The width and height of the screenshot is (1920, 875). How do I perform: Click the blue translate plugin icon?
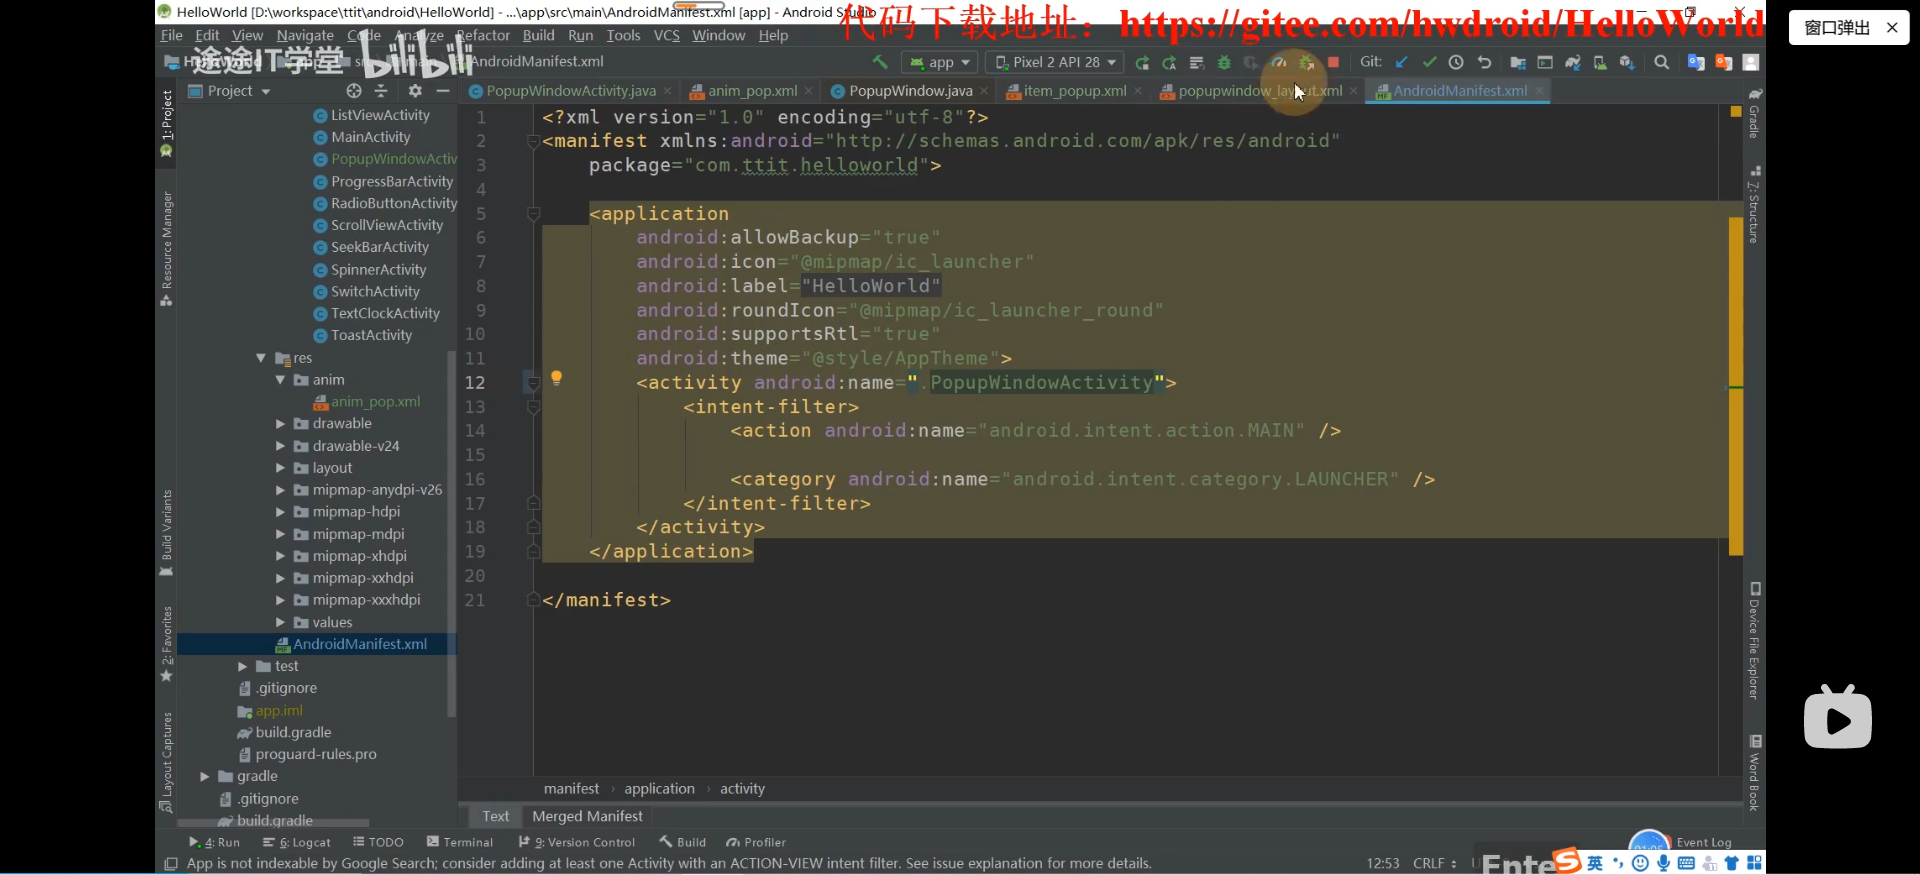(1696, 62)
